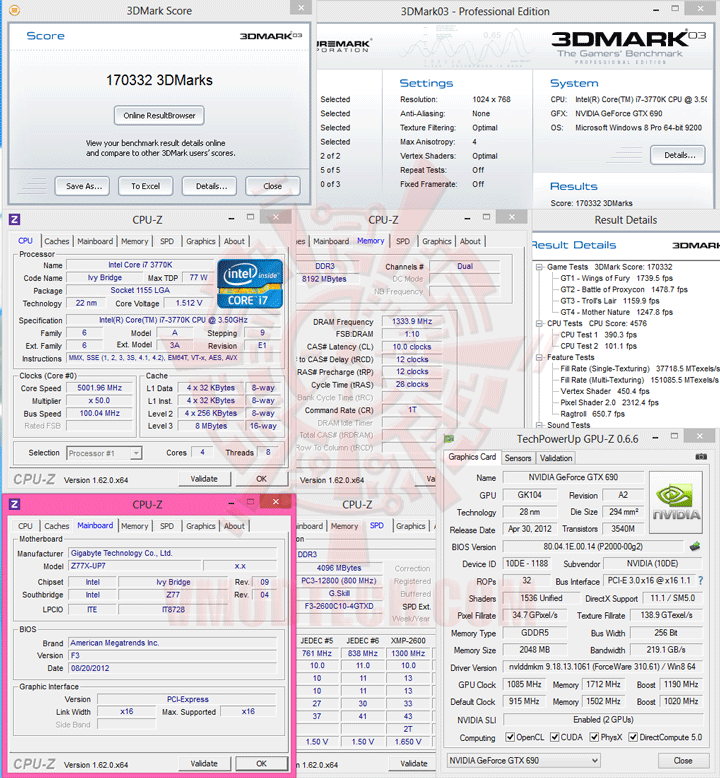
Task: Click the GPU-Z Name field NVIDIA GeForce GTX 690
Action: click(x=573, y=477)
